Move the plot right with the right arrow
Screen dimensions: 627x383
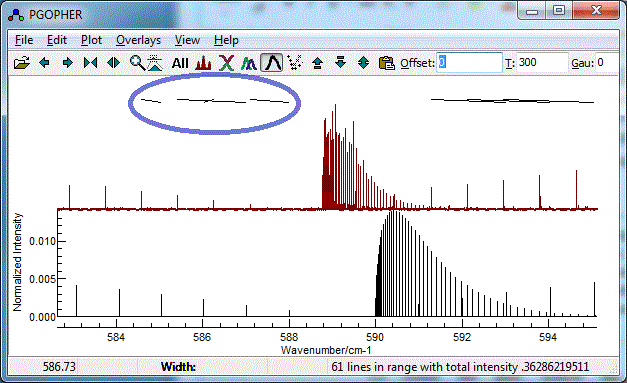click(x=67, y=63)
